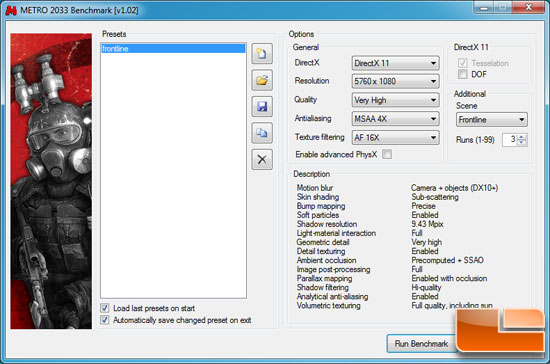550x364 pixels.
Task: Decrease Runs count with down arrow
Action: (522, 142)
